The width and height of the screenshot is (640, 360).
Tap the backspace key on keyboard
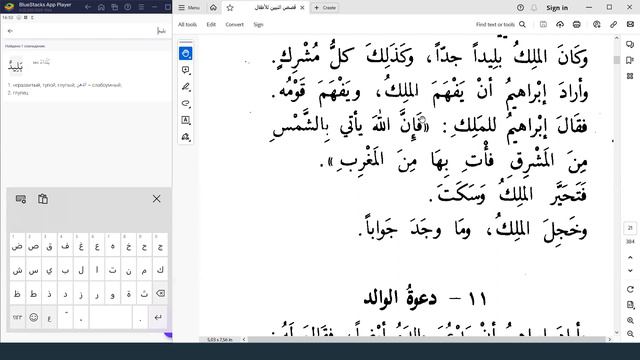coord(160,293)
